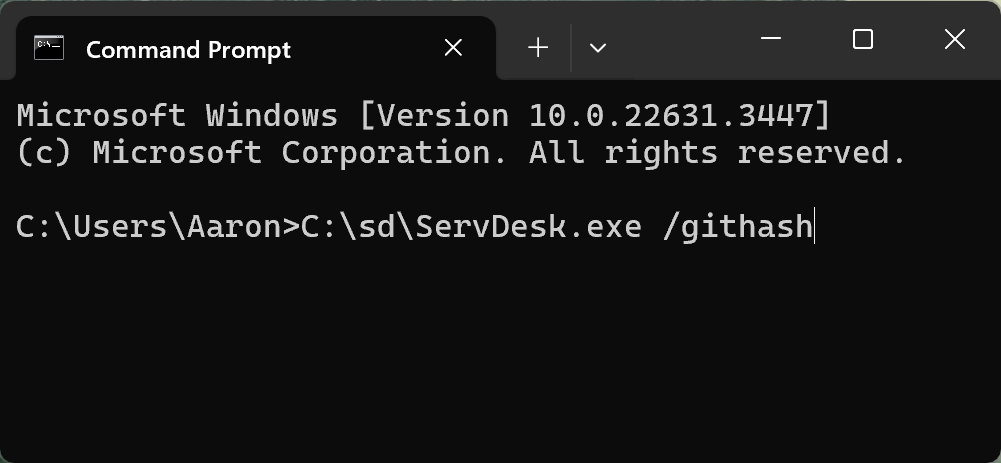The width and height of the screenshot is (1001, 463).
Task: Click the version number 10.0.22631.3447
Action: click(672, 116)
